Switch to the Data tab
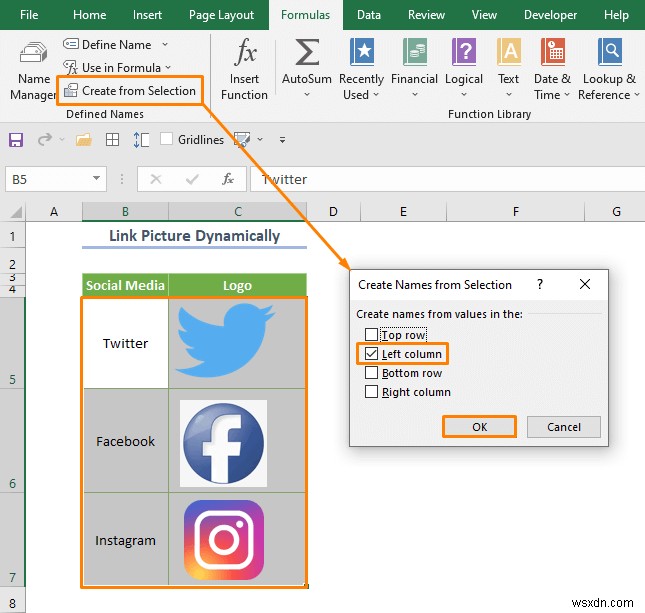645x613 pixels. 369,15
